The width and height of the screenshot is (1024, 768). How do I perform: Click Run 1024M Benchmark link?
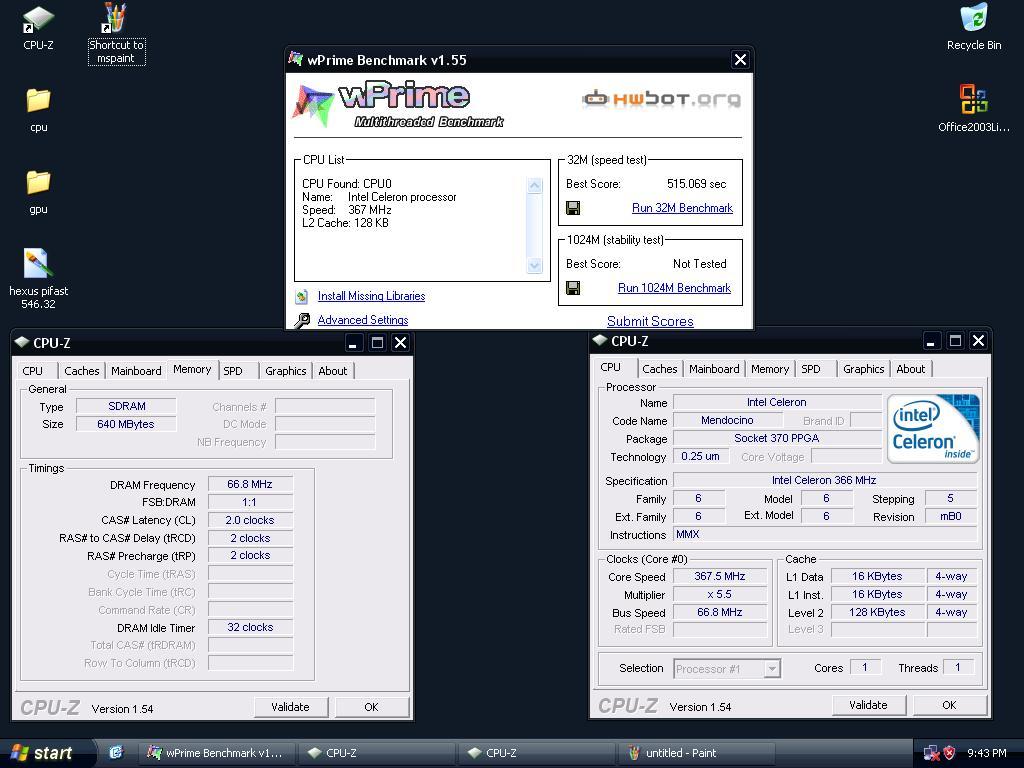tap(675, 288)
